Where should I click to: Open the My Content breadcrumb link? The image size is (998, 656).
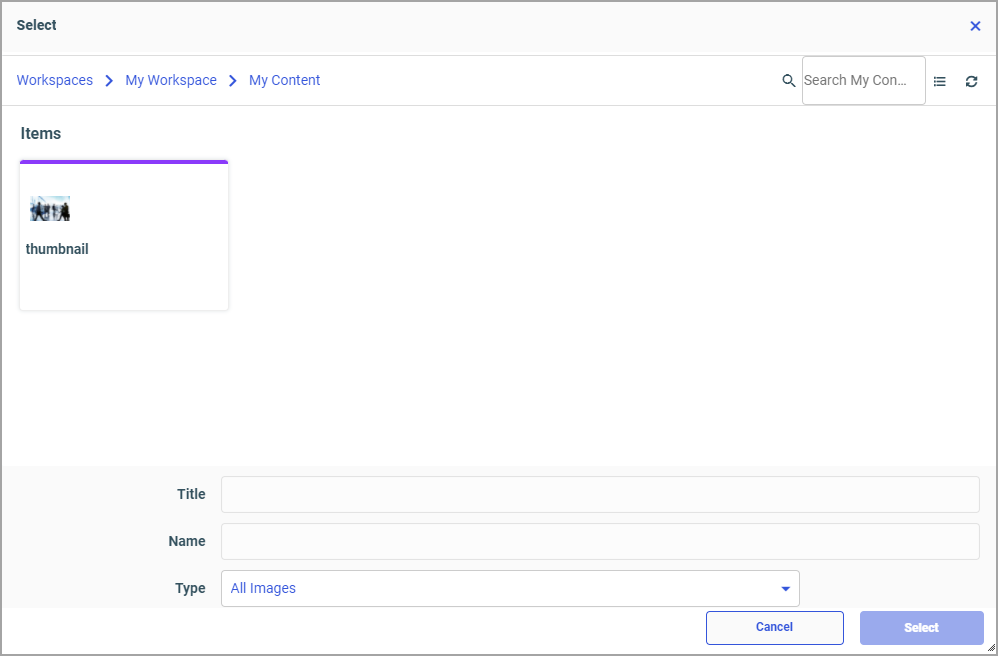click(284, 80)
